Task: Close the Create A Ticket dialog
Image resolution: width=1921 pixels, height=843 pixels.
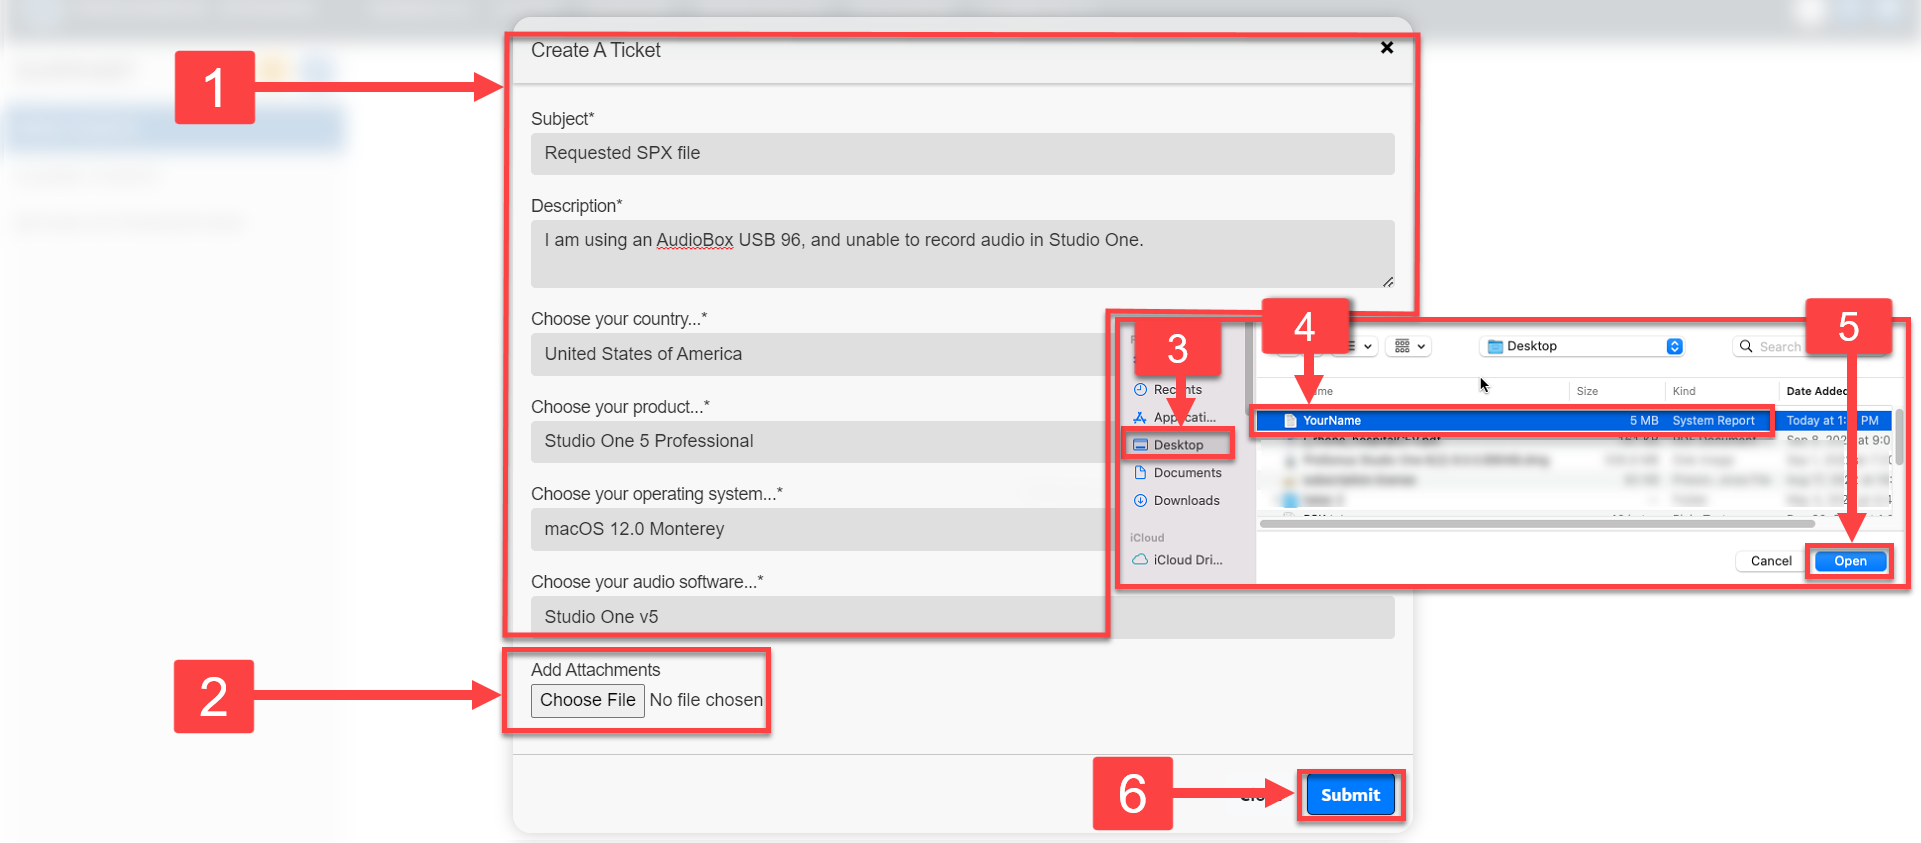Action: pyautogui.click(x=1386, y=47)
